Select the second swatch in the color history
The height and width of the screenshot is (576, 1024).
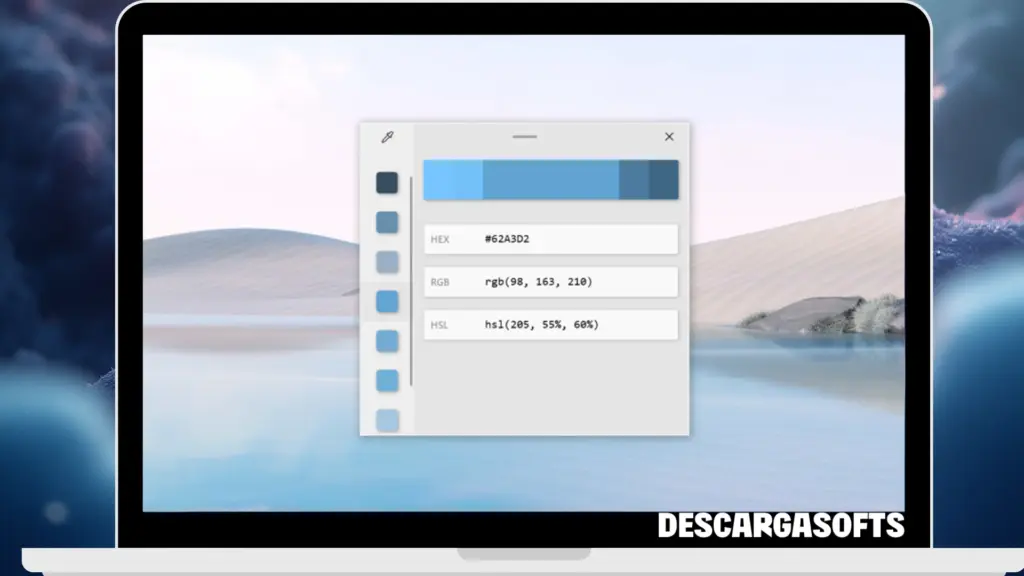[387, 222]
